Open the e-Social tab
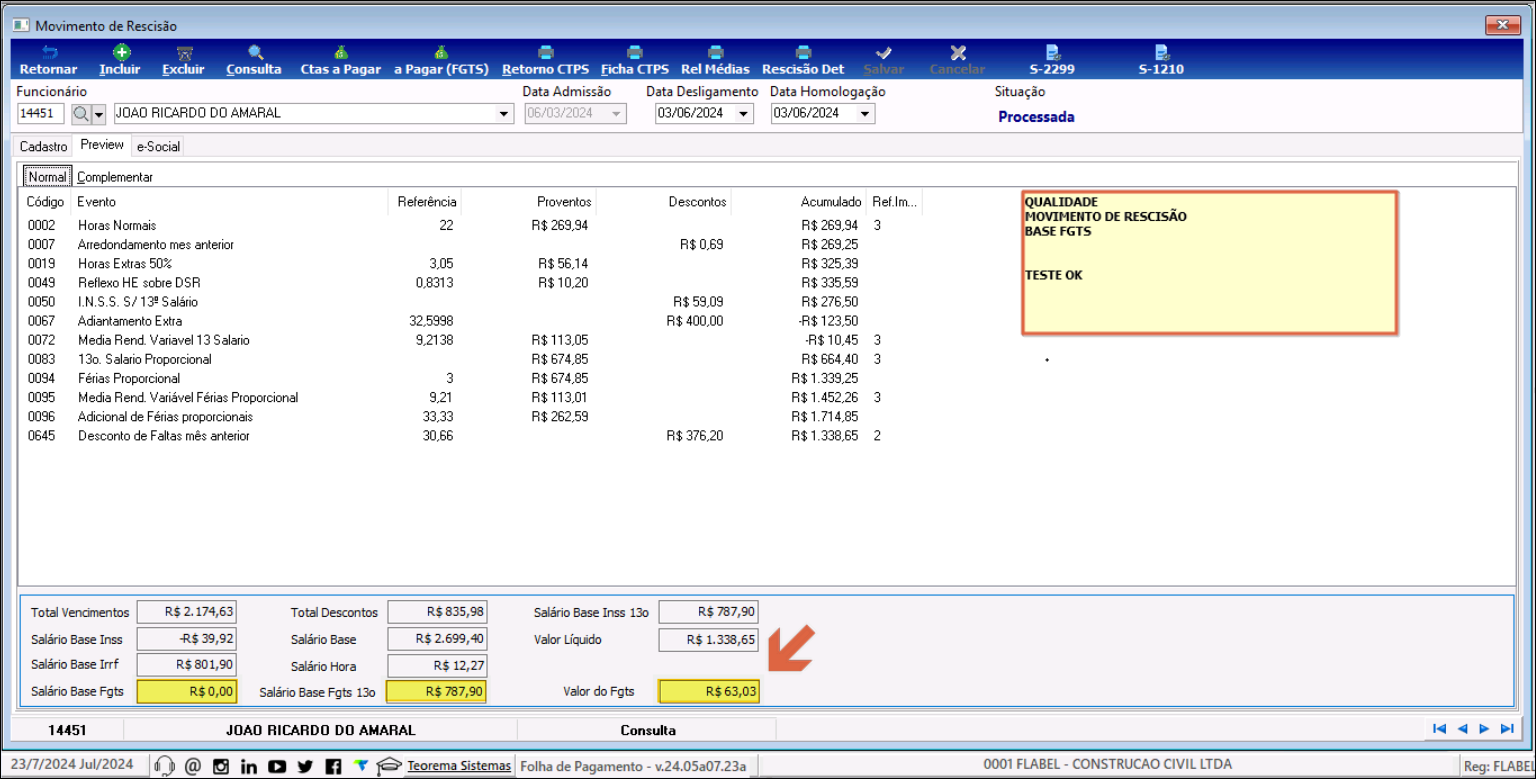The width and height of the screenshot is (1536, 779). pyautogui.click(x=158, y=147)
